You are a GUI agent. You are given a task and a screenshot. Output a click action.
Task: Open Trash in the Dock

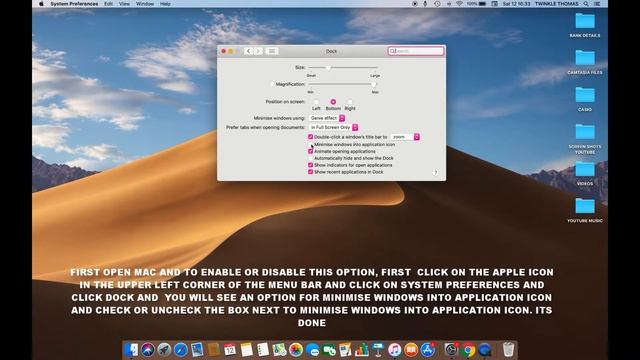click(x=508, y=350)
